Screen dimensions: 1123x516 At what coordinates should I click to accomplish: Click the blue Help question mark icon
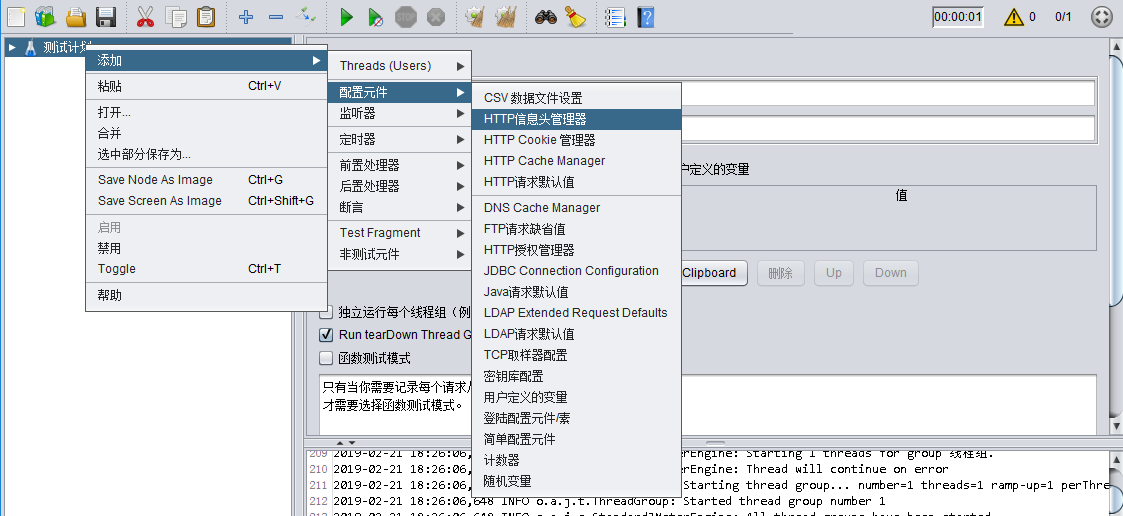[645, 16]
